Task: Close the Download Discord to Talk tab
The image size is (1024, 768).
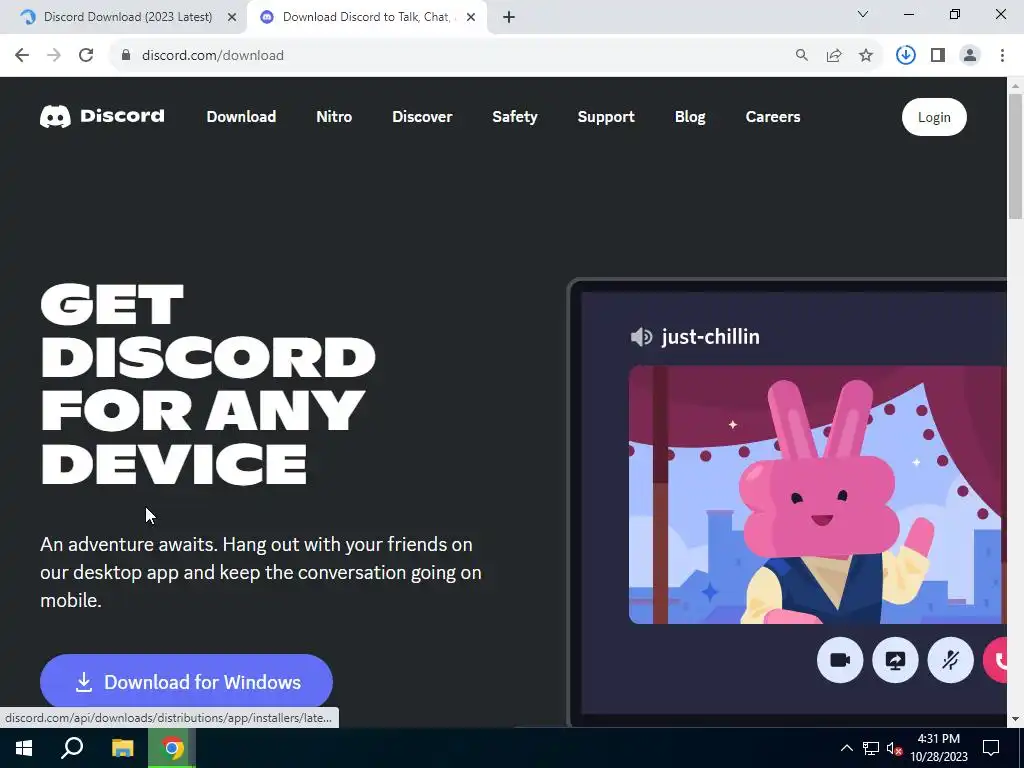Action: [471, 17]
